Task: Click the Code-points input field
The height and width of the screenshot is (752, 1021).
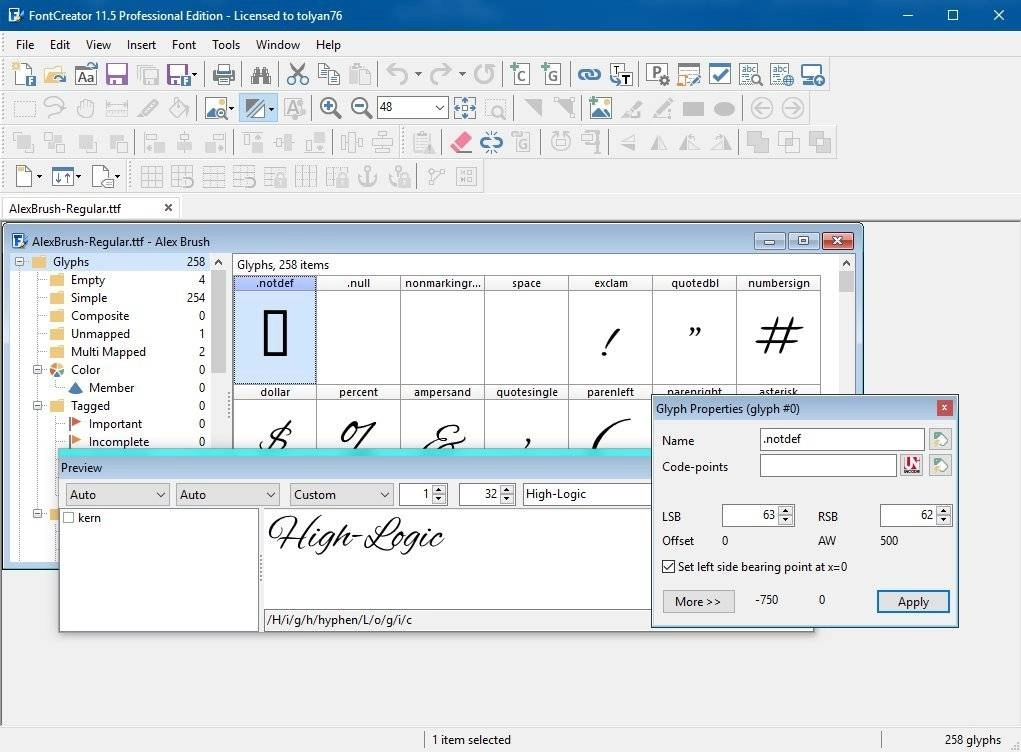Action: tap(828, 466)
